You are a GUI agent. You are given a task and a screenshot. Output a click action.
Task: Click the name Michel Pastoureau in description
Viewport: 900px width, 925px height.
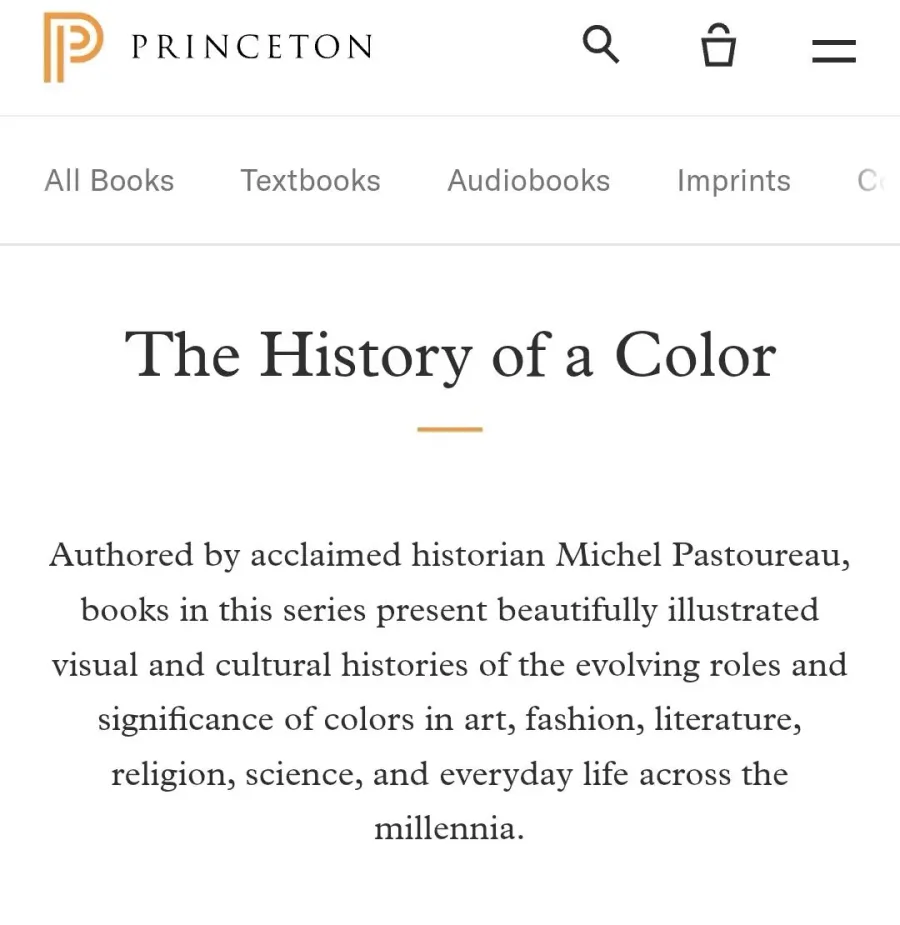[702, 555]
